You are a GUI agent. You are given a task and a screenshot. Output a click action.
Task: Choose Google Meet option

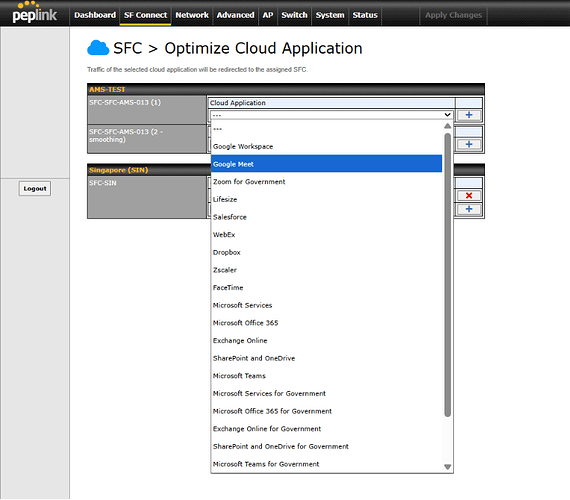(326, 164)
